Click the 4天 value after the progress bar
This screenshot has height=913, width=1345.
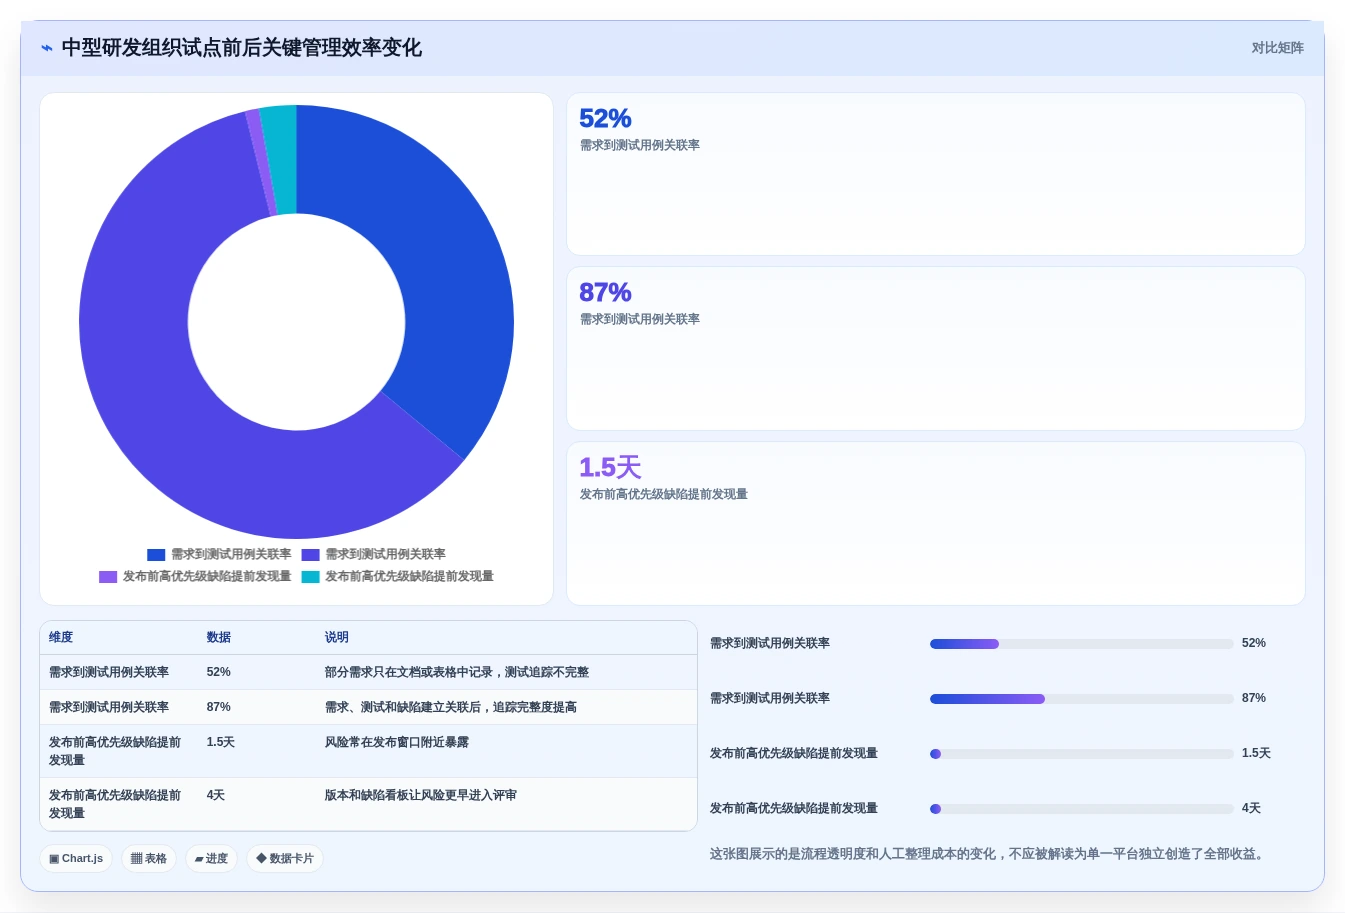tap(1251, 808)
